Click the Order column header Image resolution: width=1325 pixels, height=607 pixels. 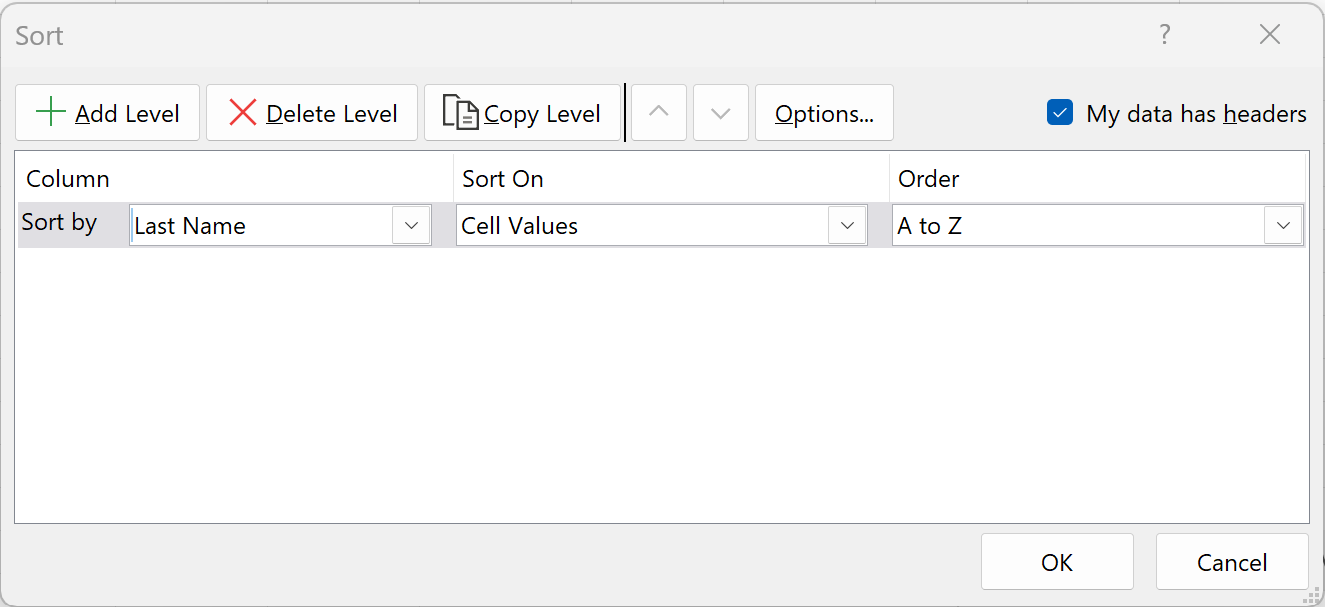[929, 179]
